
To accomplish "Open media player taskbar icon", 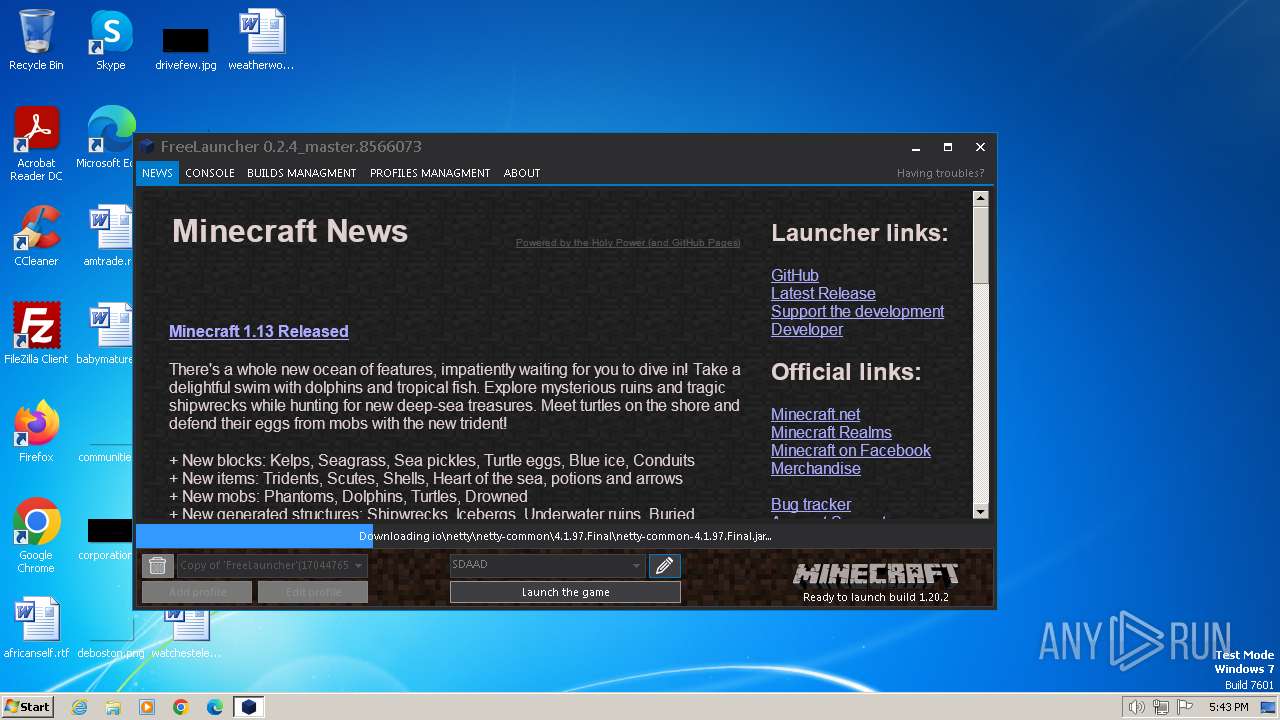I will coord(147,707).
